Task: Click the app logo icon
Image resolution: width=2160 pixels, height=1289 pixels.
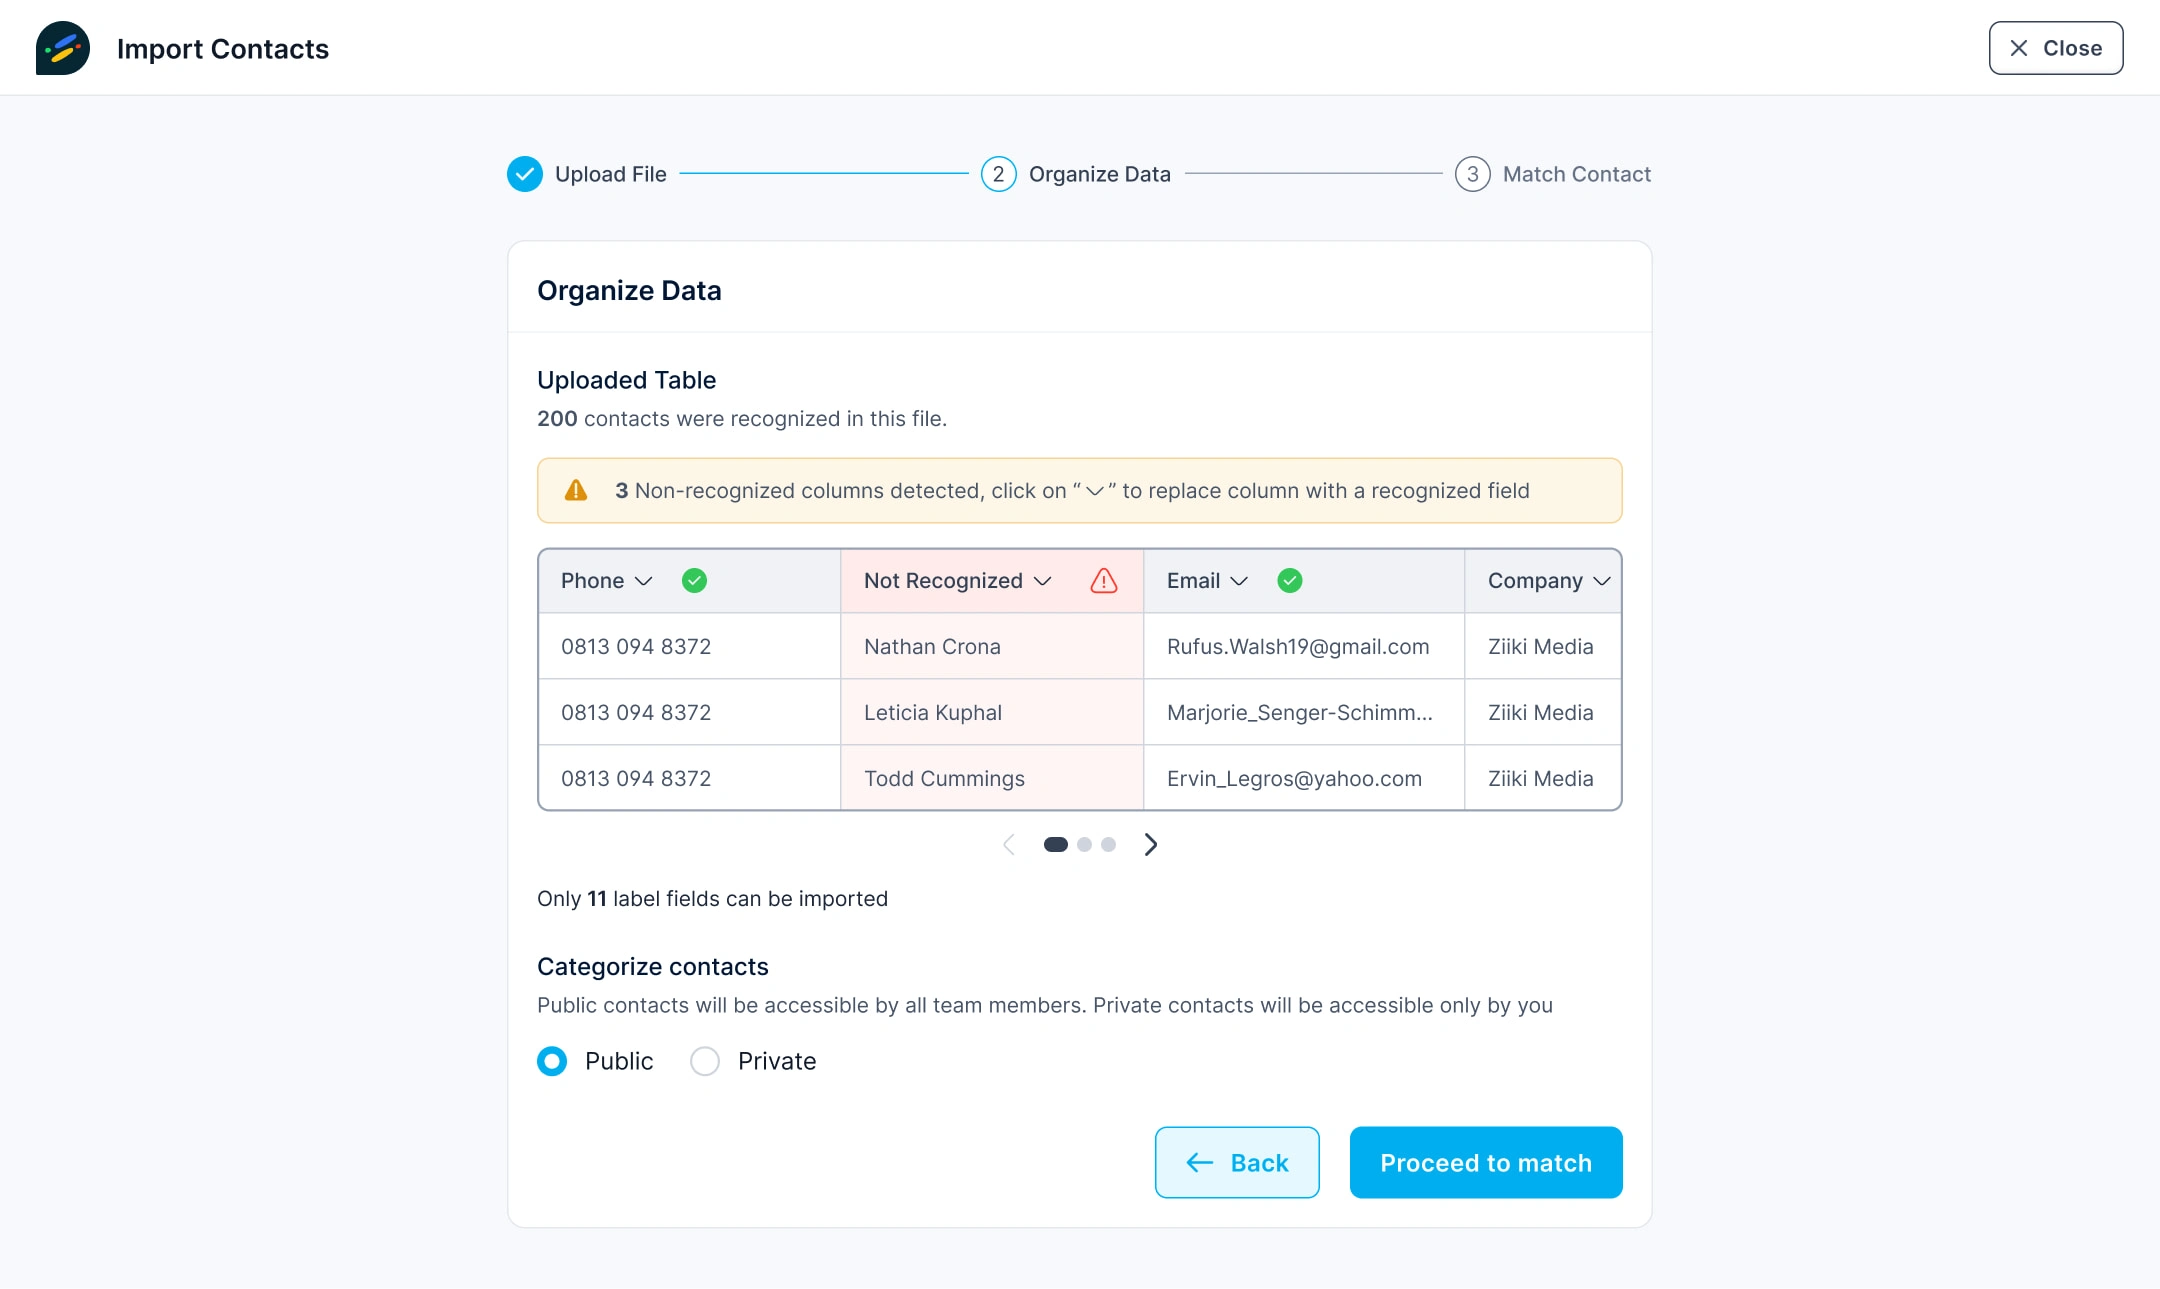Action: pos(63,48)
